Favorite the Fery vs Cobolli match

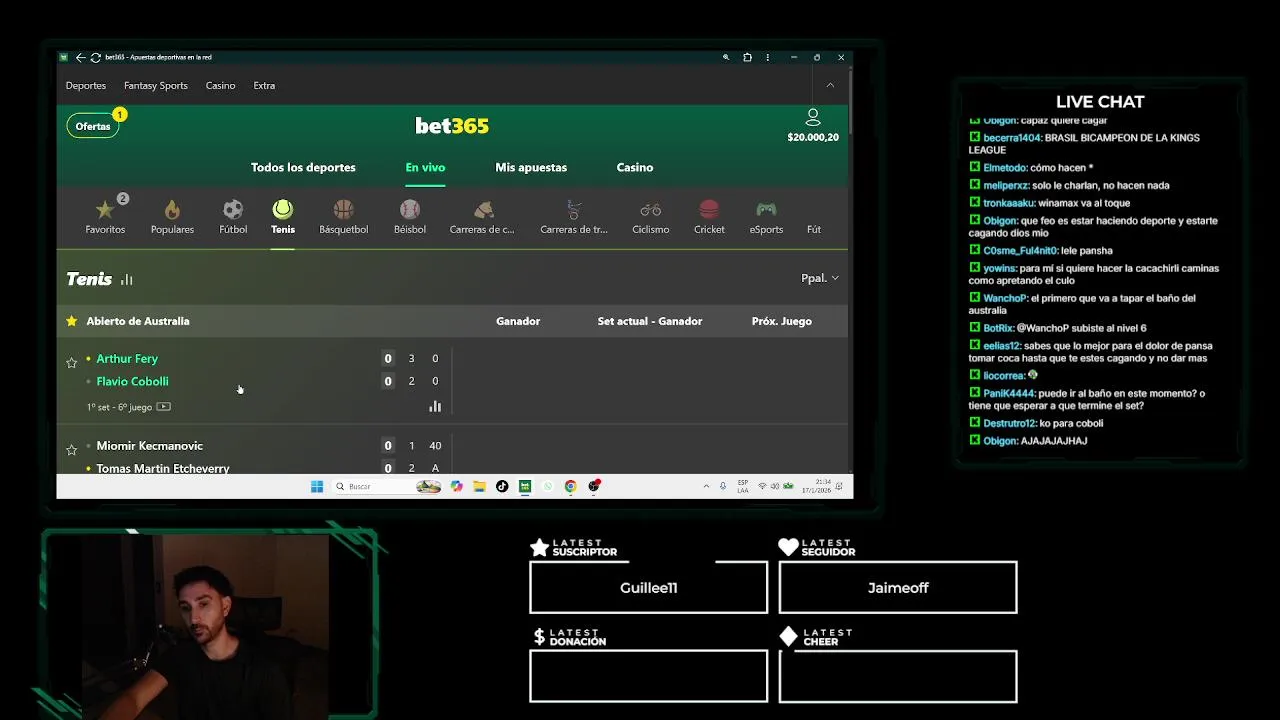(71, 363)
